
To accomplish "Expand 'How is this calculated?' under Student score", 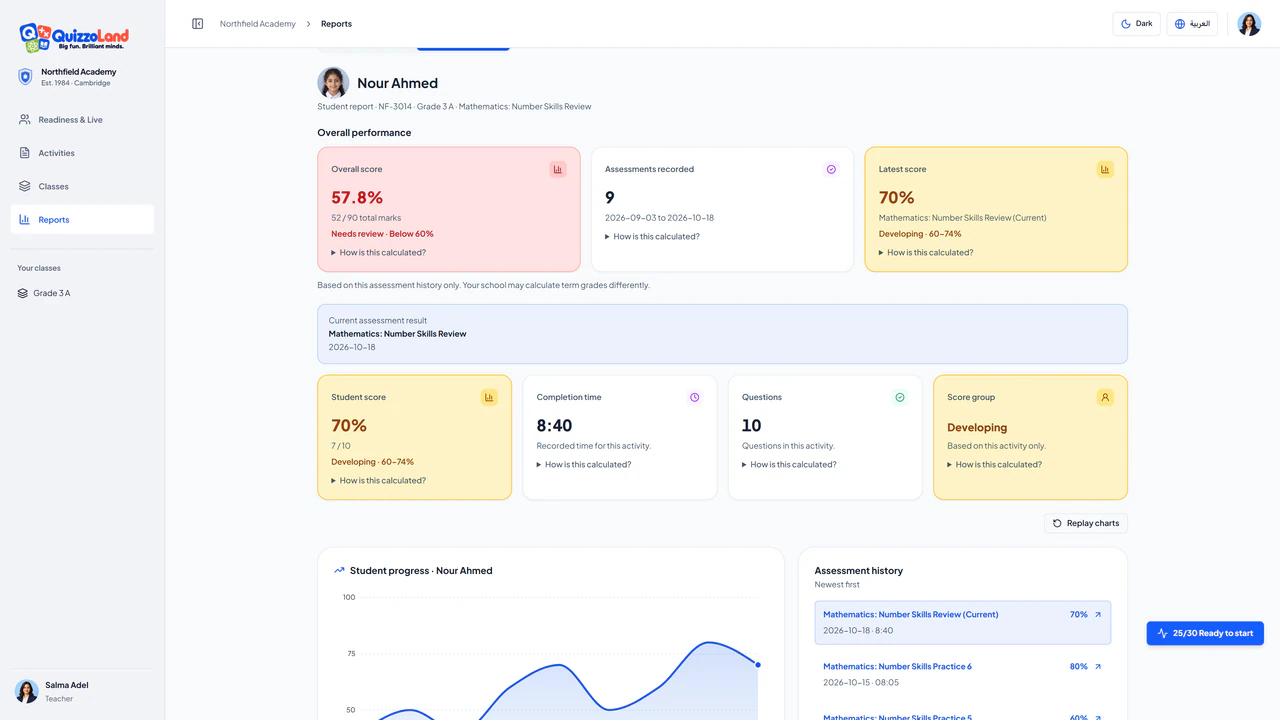I will 379,481.
